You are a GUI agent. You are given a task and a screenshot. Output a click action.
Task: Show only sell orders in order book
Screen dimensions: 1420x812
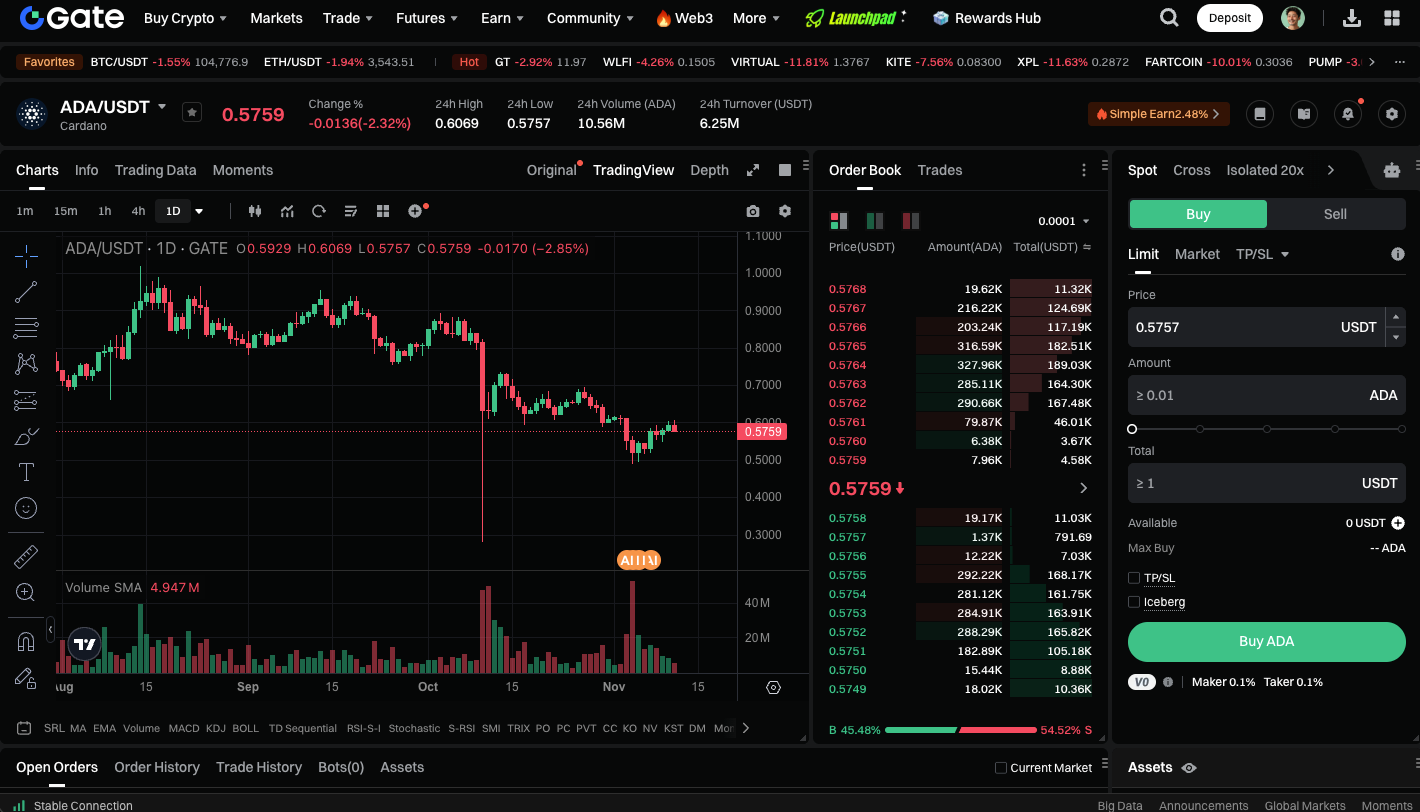(x=911, y=221)
